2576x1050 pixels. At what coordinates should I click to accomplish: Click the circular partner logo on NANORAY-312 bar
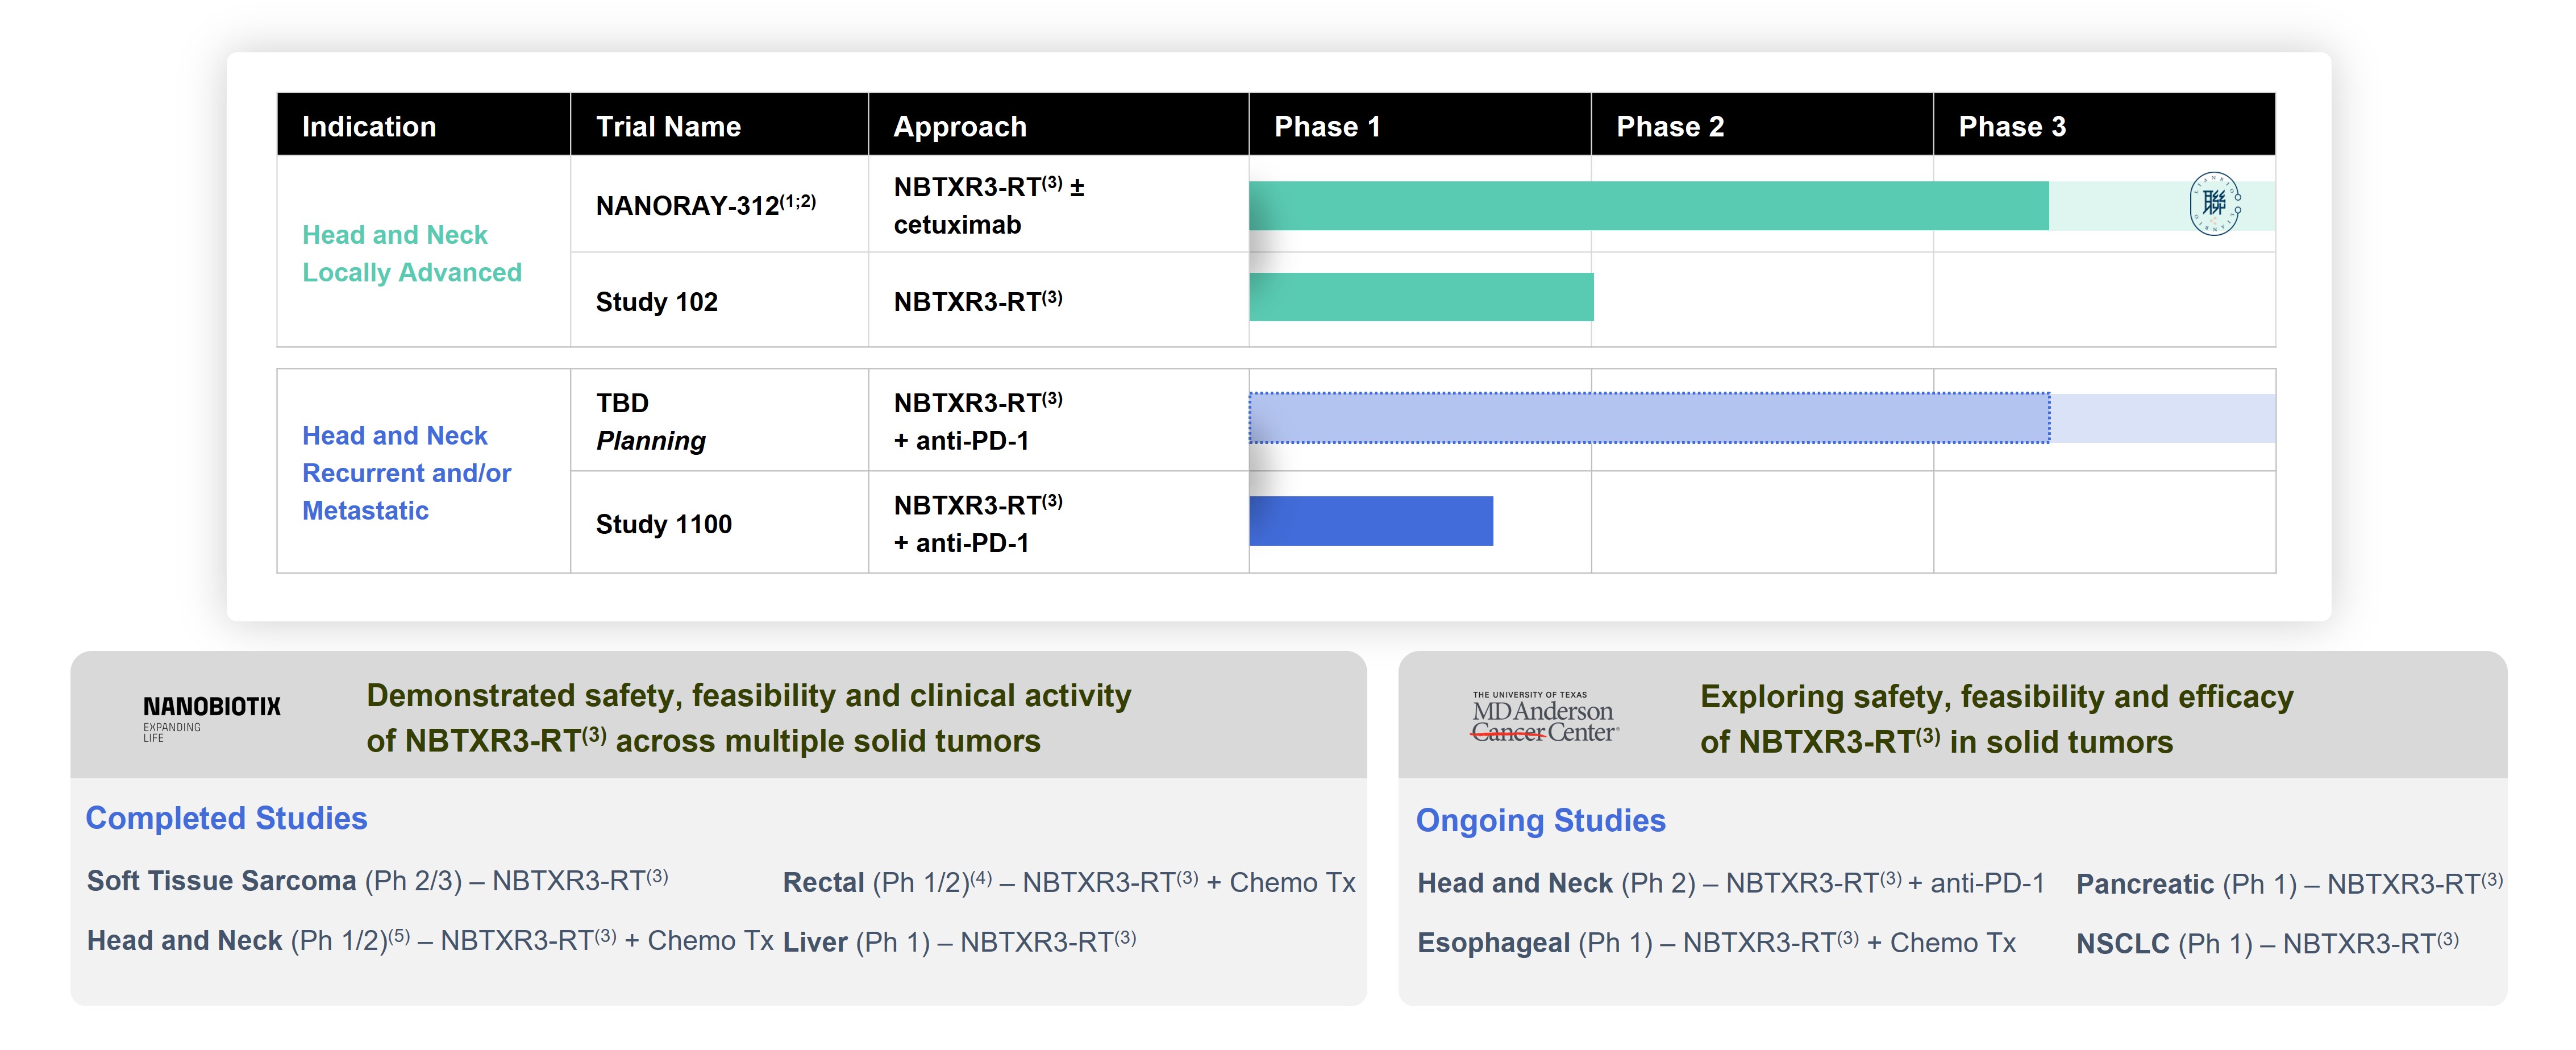[2214, 204]
